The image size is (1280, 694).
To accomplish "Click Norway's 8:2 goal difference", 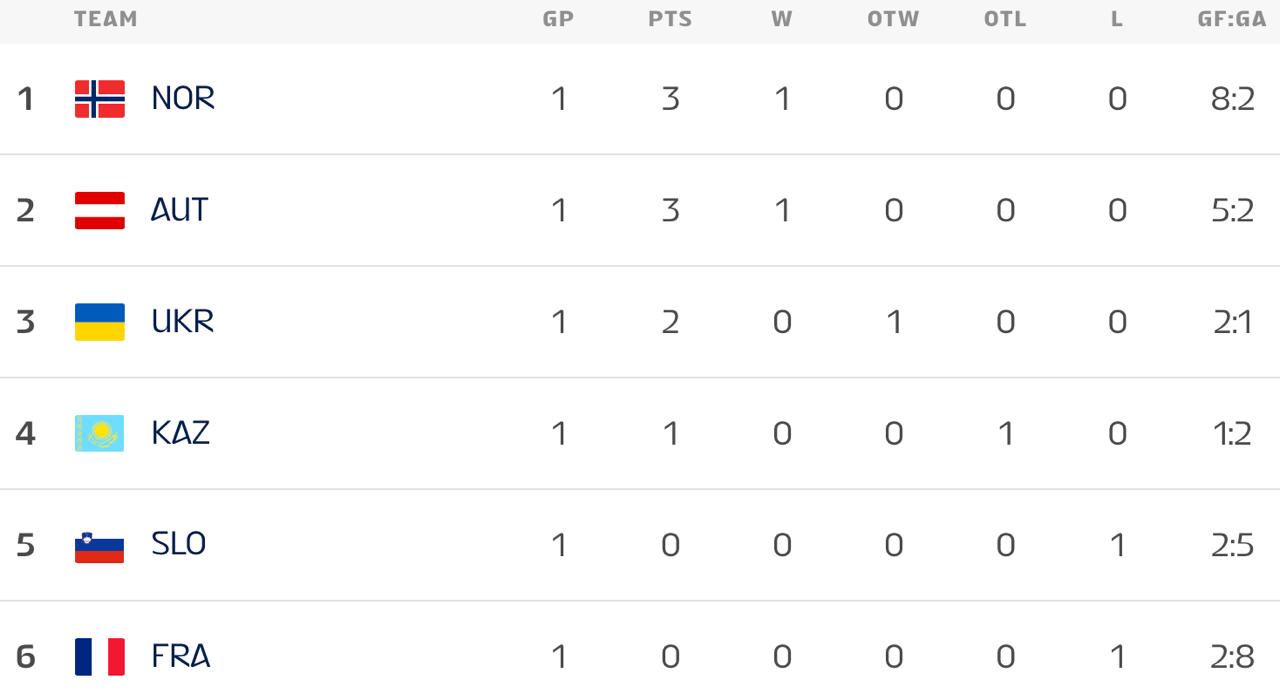I will pos(1232,98).
